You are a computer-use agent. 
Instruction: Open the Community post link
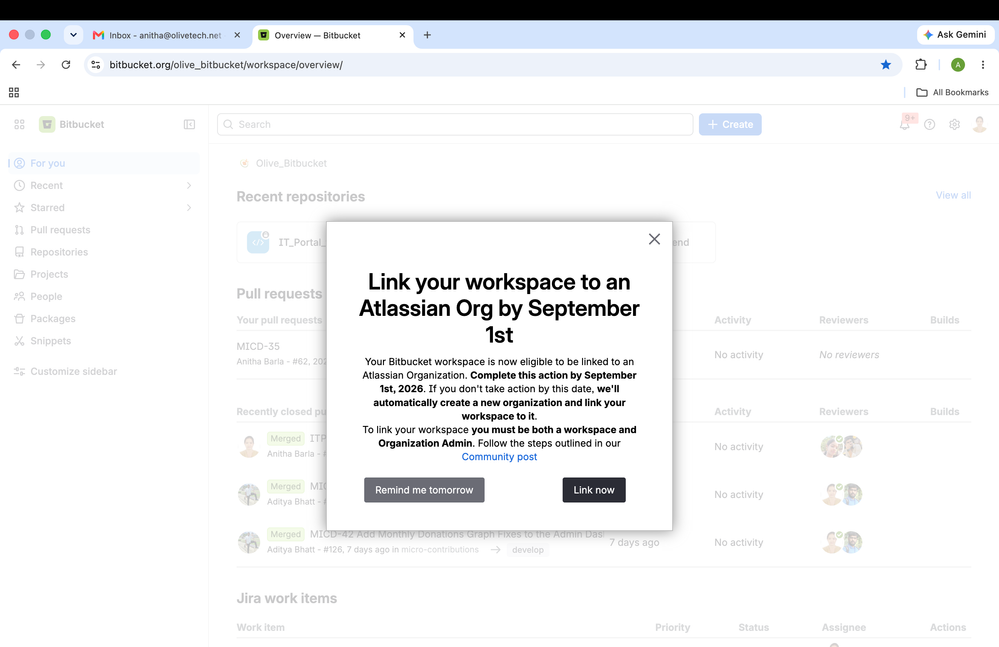tap(500, 457)
